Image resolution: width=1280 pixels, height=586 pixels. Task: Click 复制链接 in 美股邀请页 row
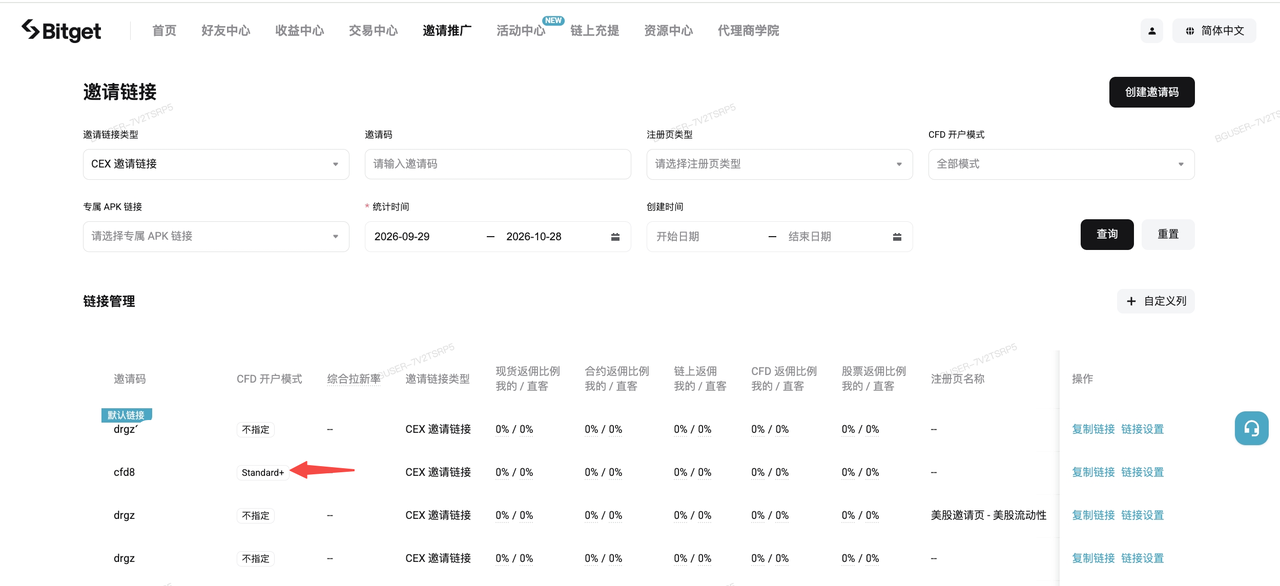[x=1093, y=515]
